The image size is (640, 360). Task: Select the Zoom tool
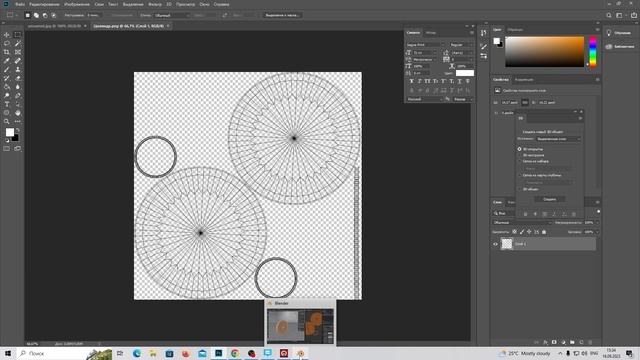click(7, 121)
